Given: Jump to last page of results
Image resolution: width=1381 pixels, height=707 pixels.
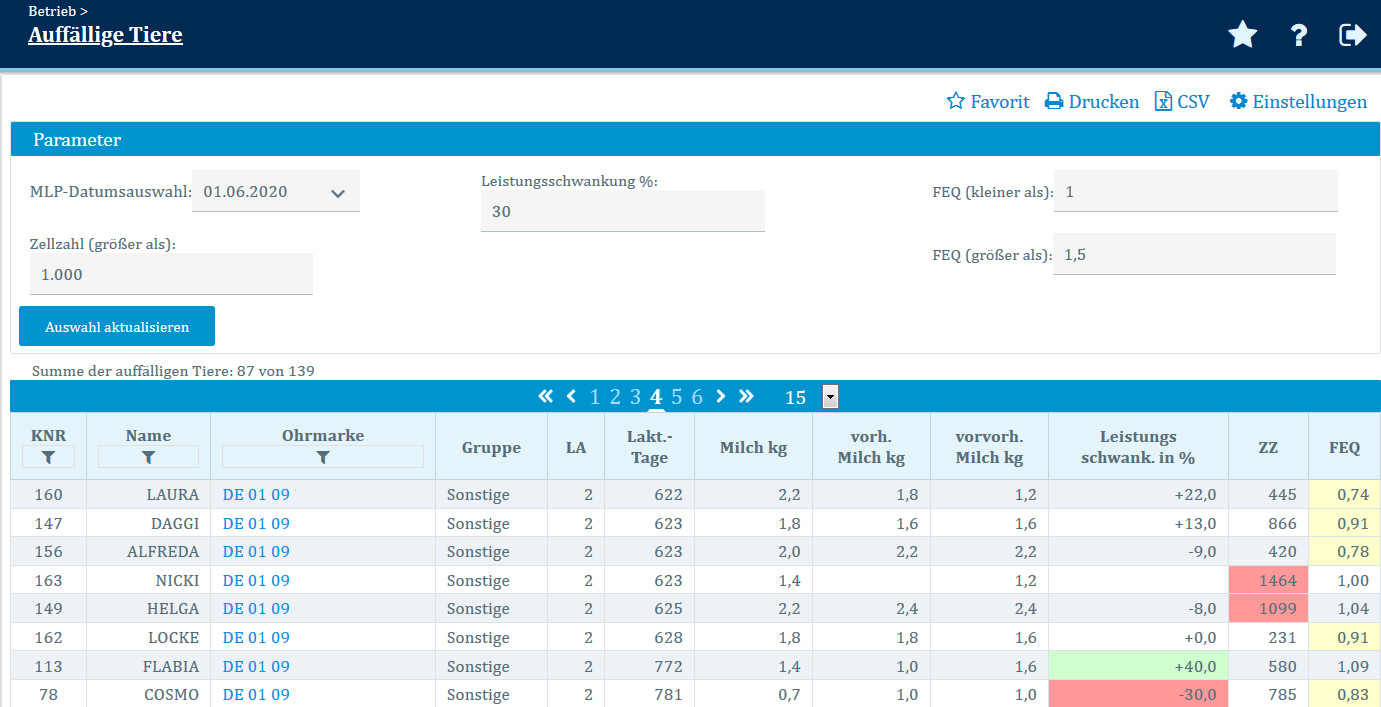Looking at the screenshot, I should tap(746, 397).
